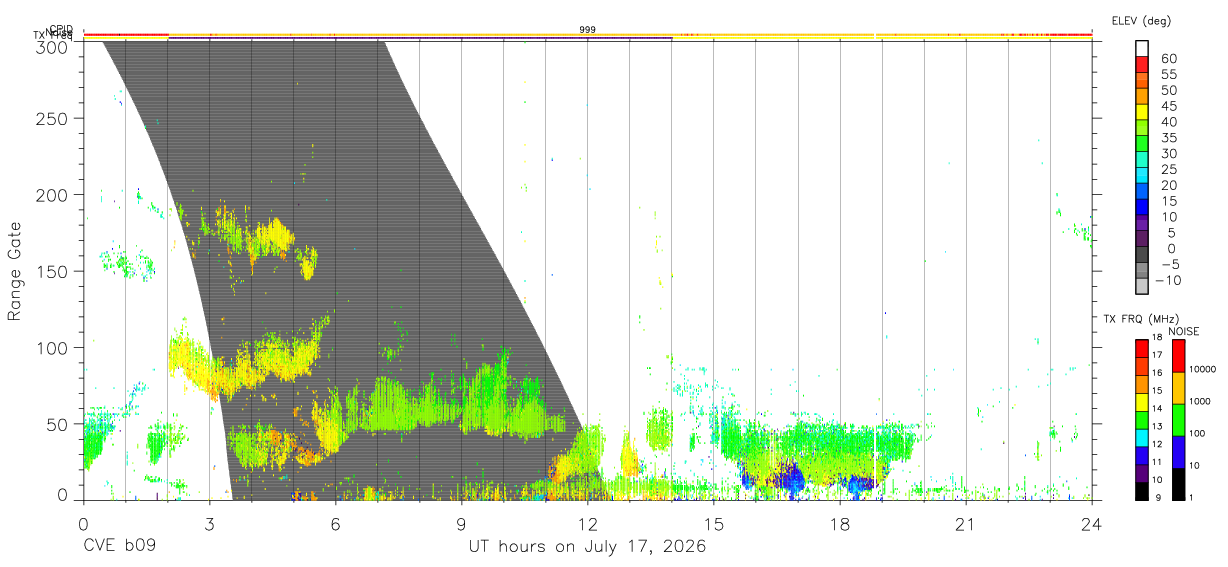The width and height of the screenshot is (1228, 567).
Task: Click the 1000 label on noise scale
Action: pyautogui.click(x=1199, y=401)
